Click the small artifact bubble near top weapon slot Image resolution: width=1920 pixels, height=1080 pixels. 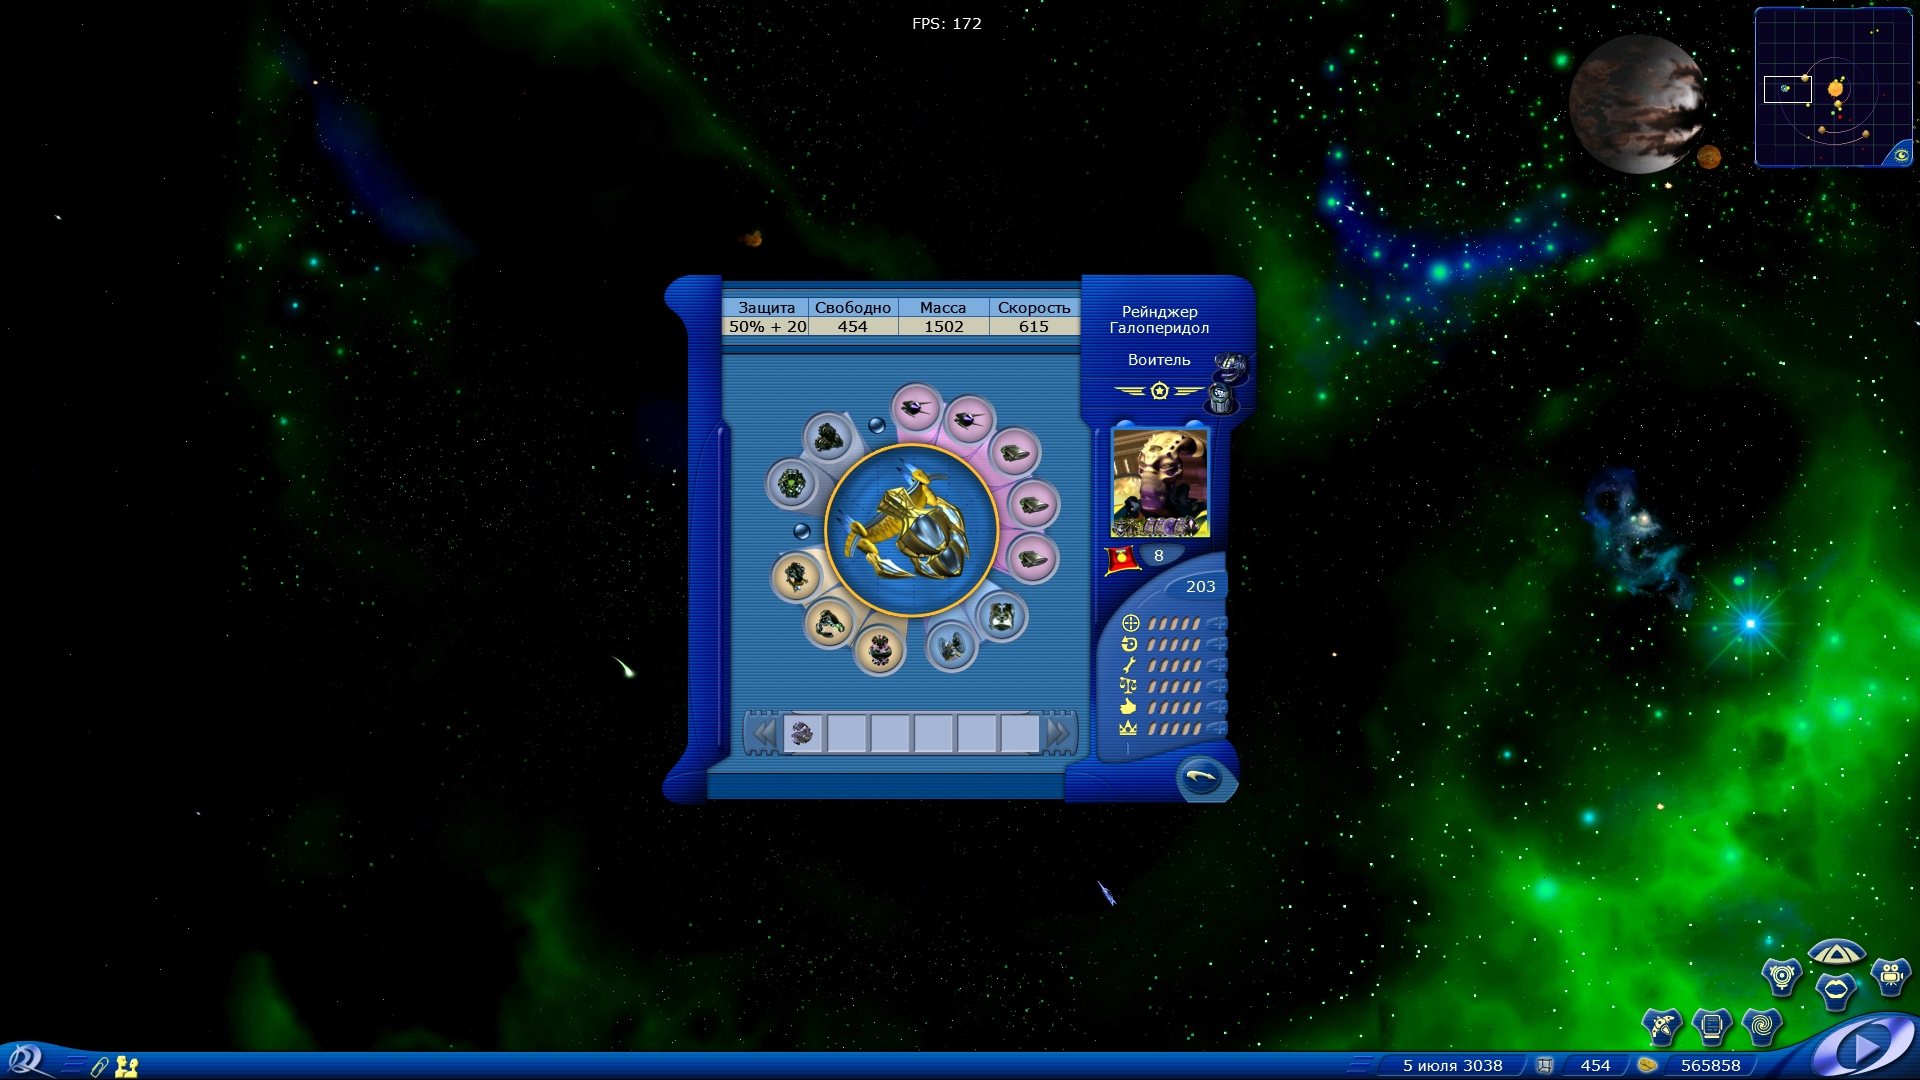[877, 425]
